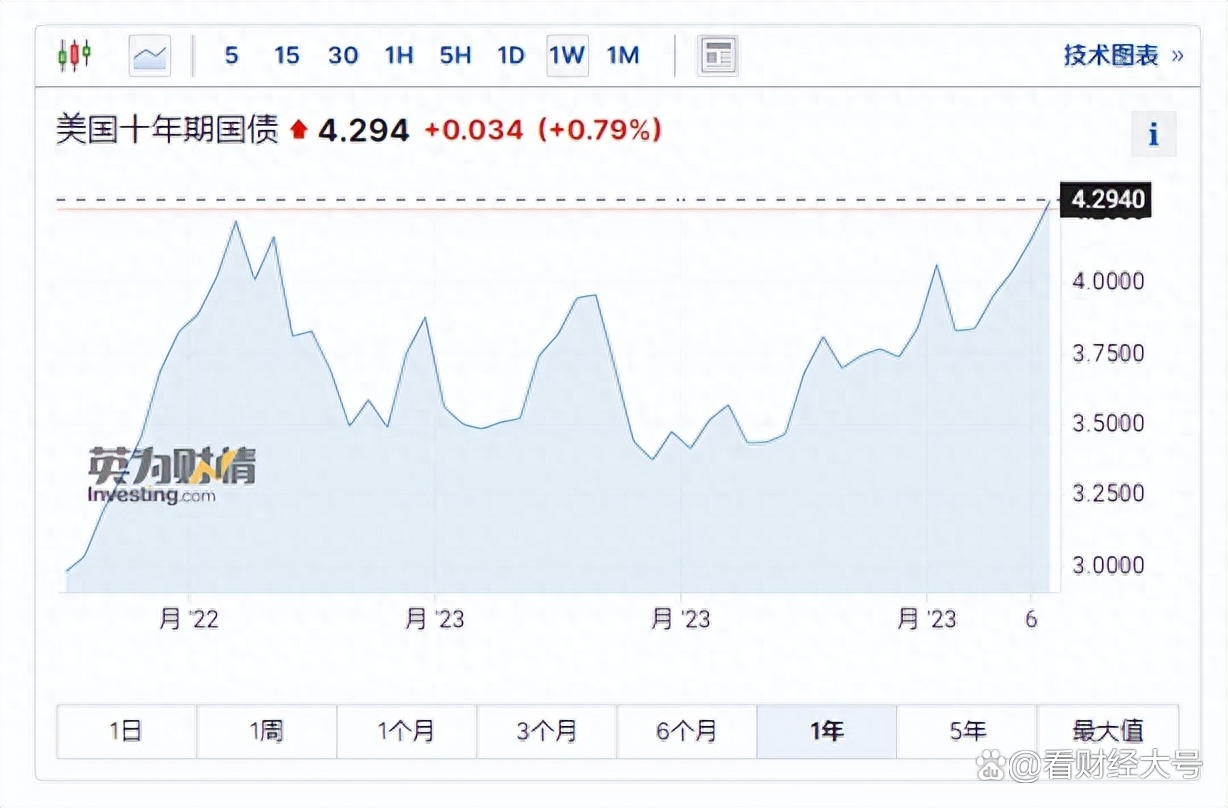The width and height of the screenshot is (1228, 808).
Task: Switch to candlestick chart type
Action: click(74, 55)
